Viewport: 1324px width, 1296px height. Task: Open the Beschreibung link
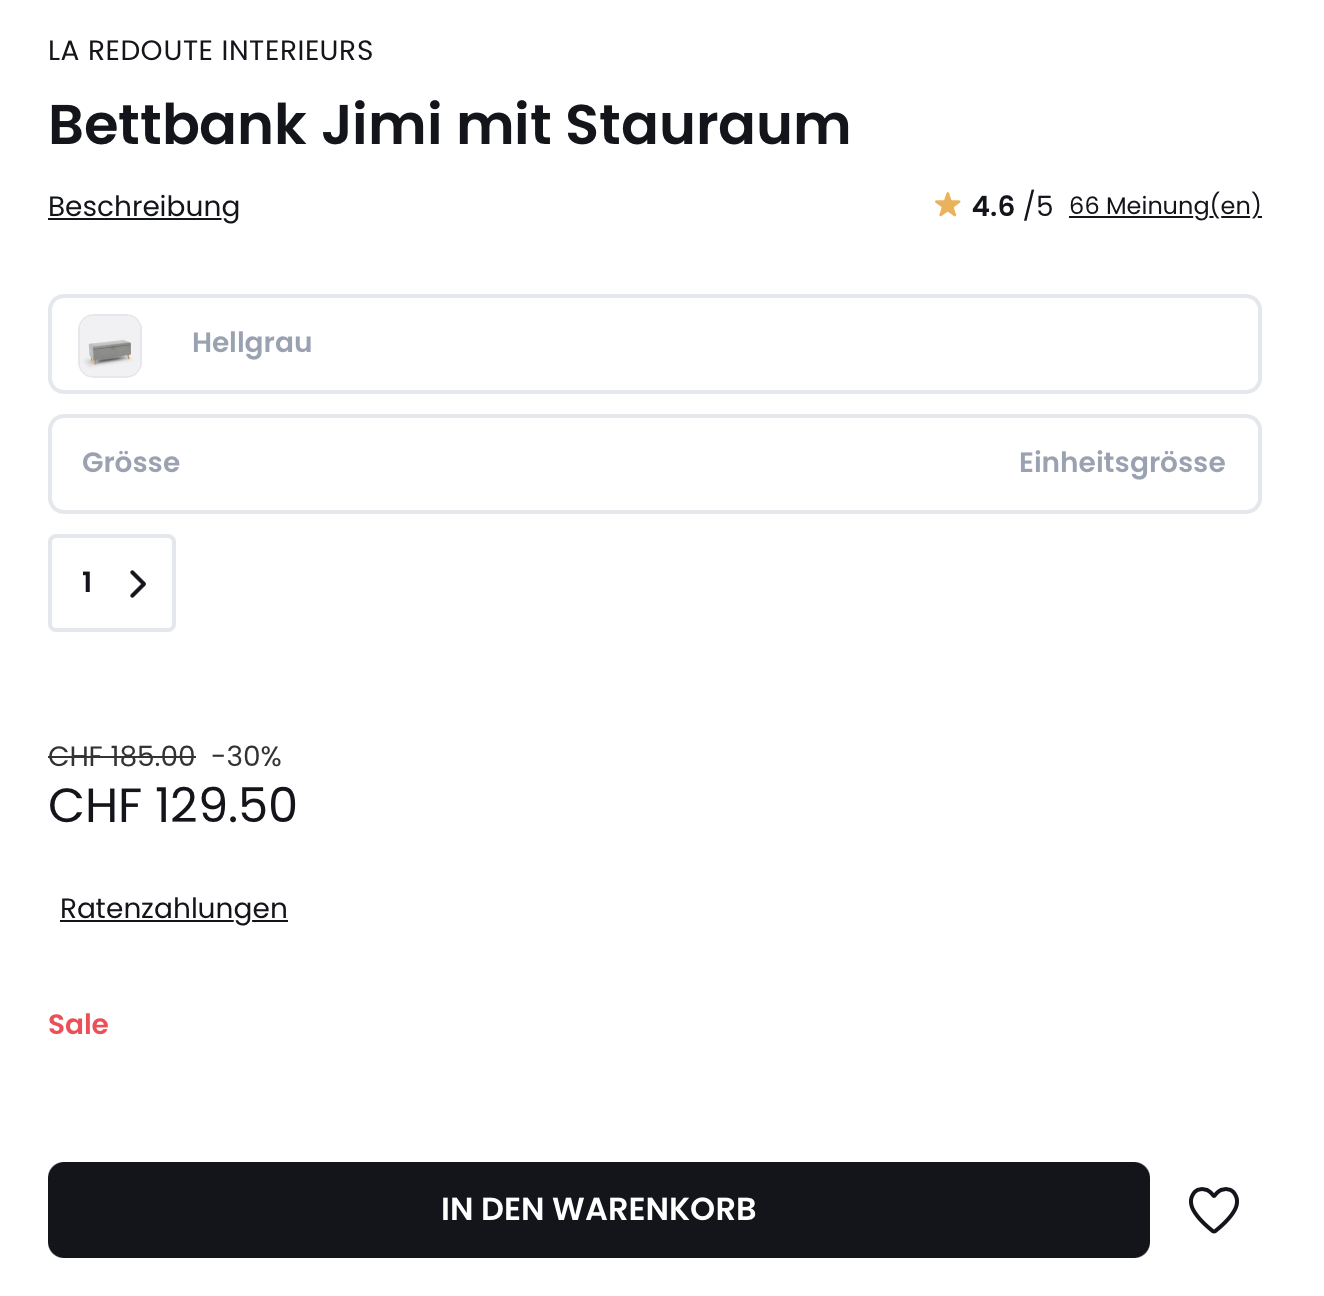(x=144, y=207)
